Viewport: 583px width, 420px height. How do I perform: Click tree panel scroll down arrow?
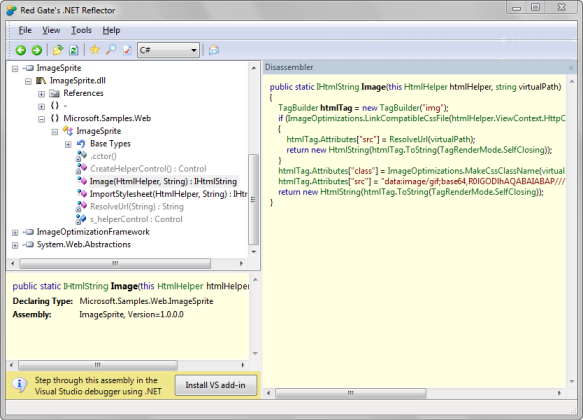click(254, 252)
